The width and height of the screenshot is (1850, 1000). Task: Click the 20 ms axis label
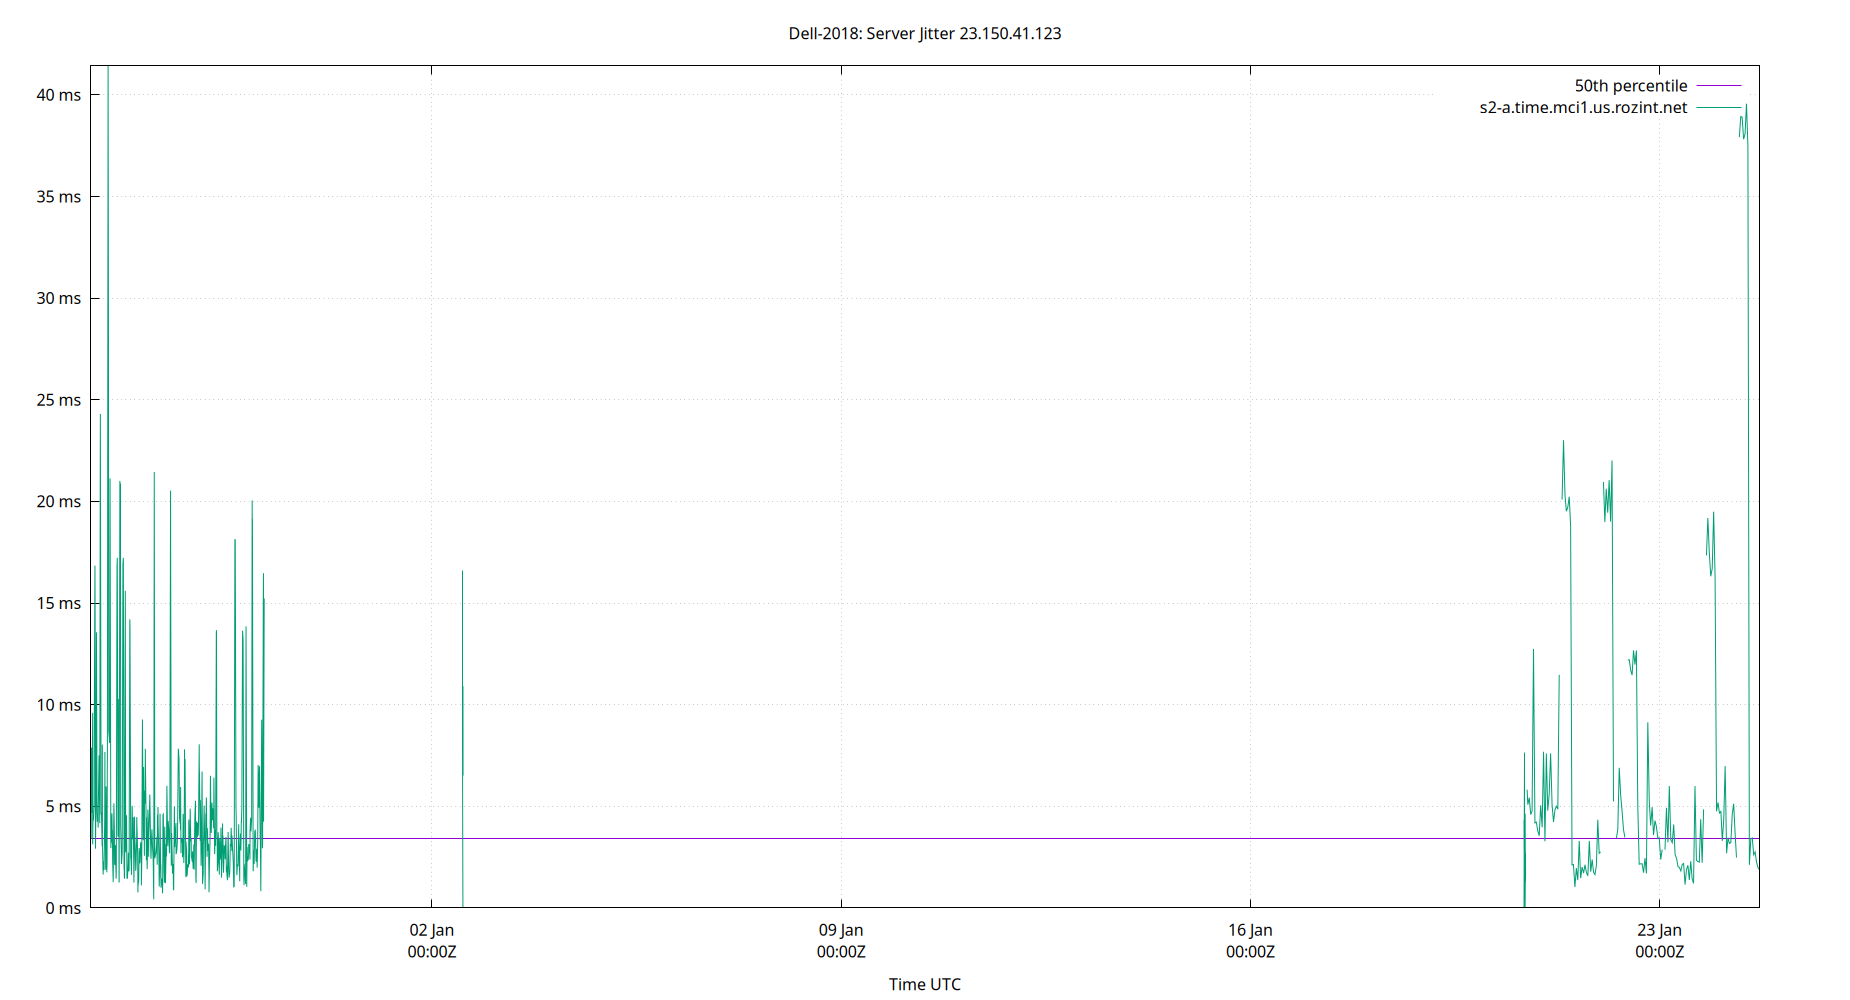coord(59,502)
